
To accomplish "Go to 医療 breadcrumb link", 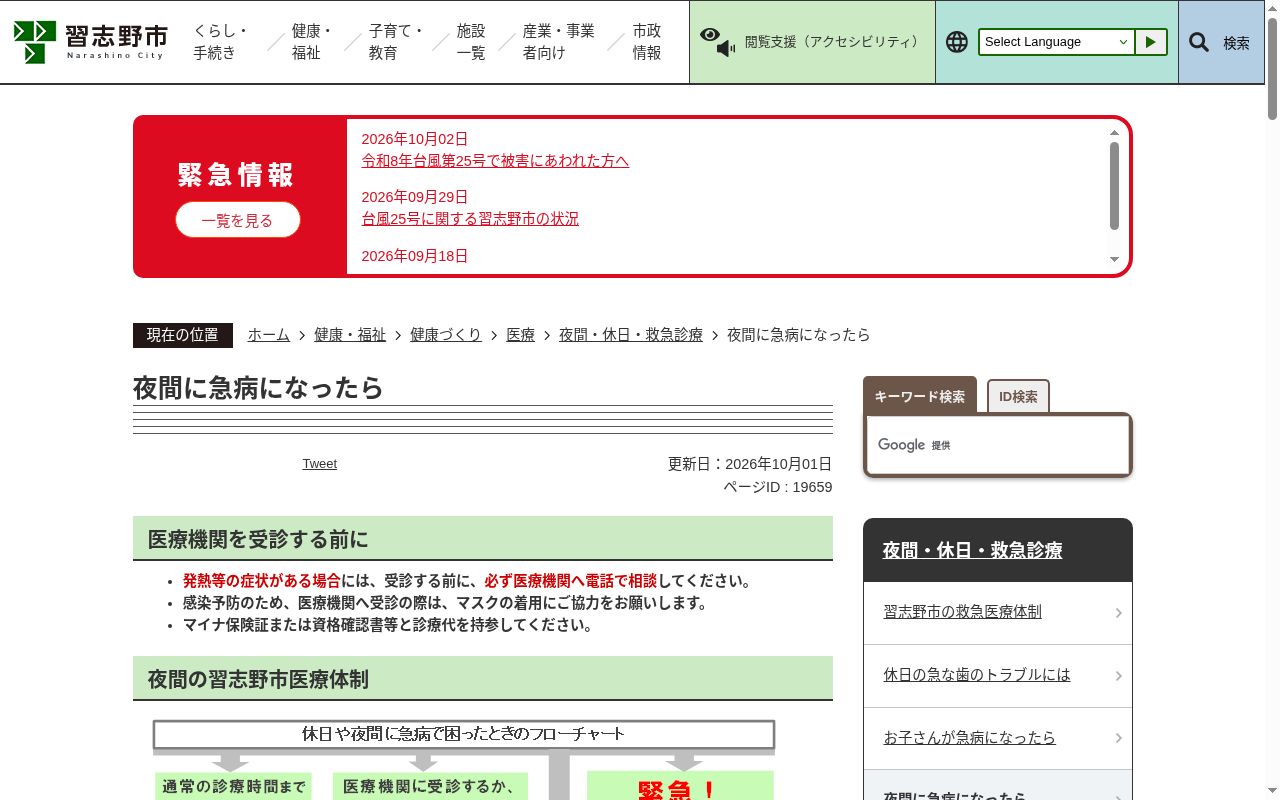I will tap(521, 335).
